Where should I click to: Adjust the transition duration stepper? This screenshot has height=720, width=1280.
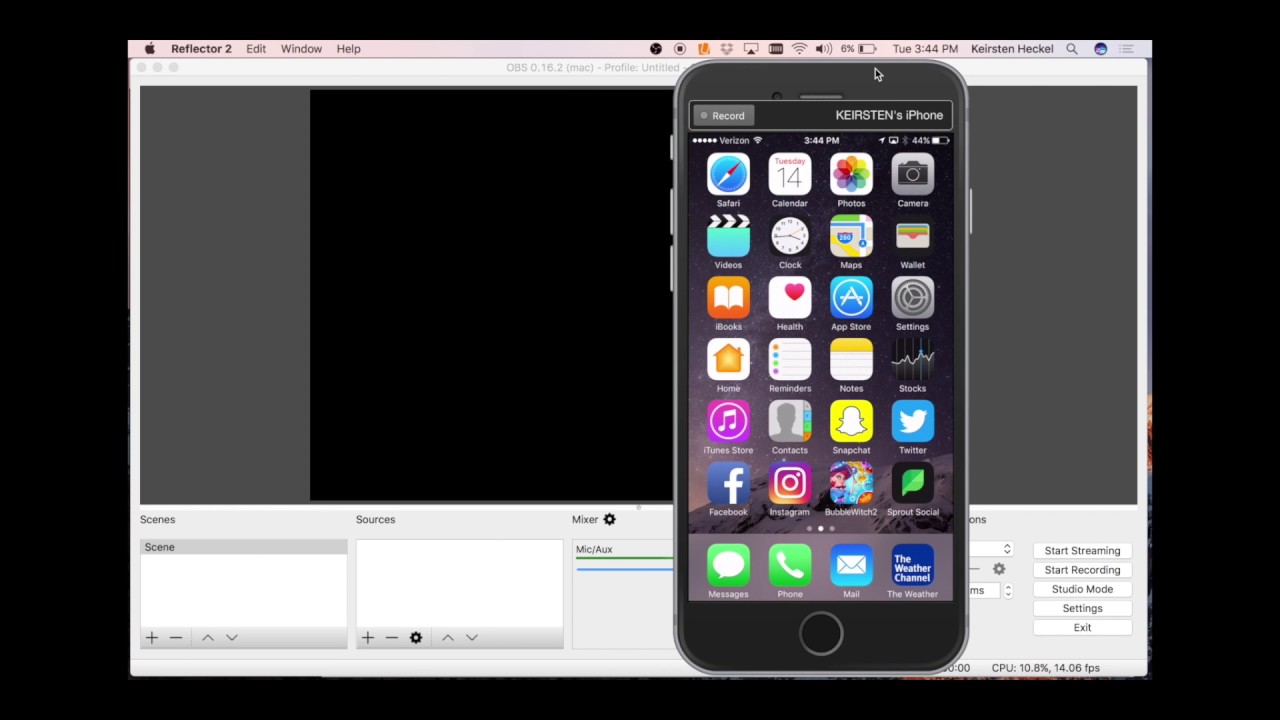coord(1007,591)
